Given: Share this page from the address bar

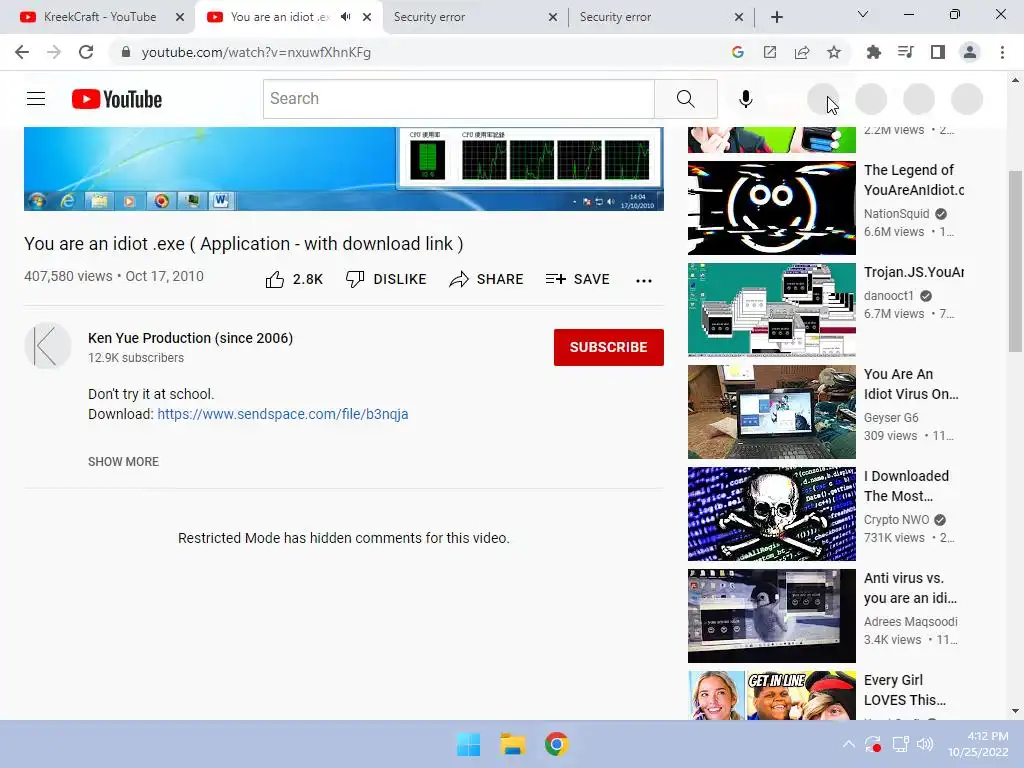Looking at the screenshot, I should (802, 52).
